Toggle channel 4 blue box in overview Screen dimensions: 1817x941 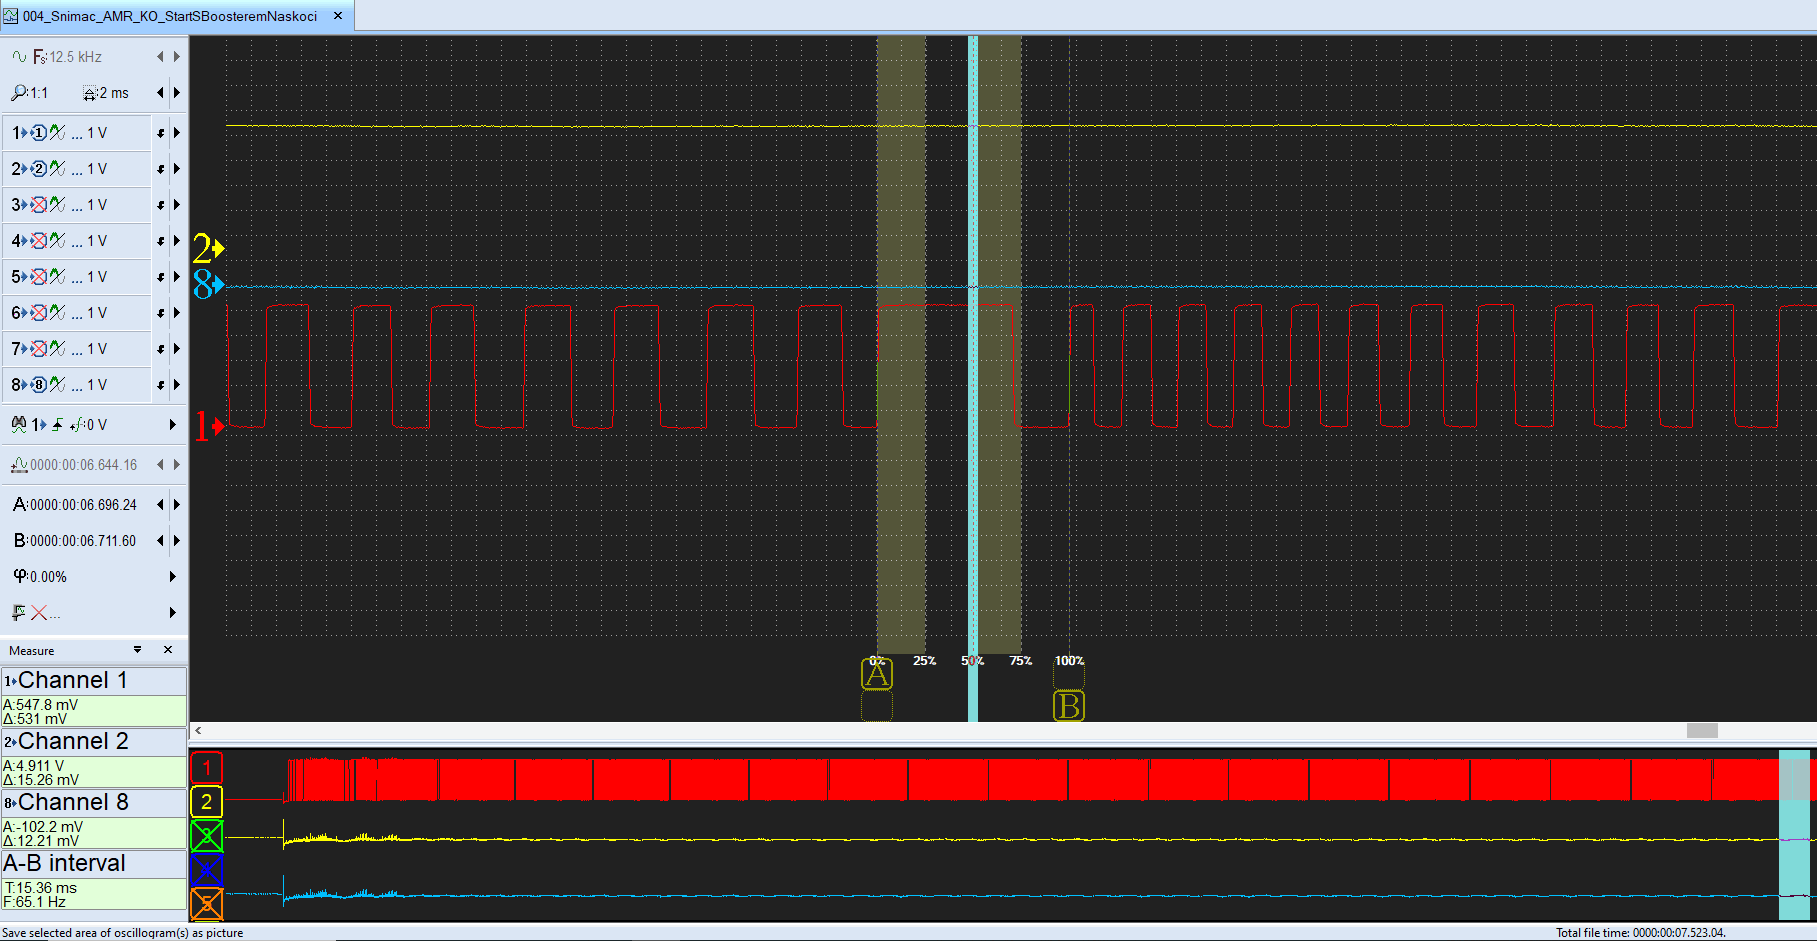[x=206, y=870]
